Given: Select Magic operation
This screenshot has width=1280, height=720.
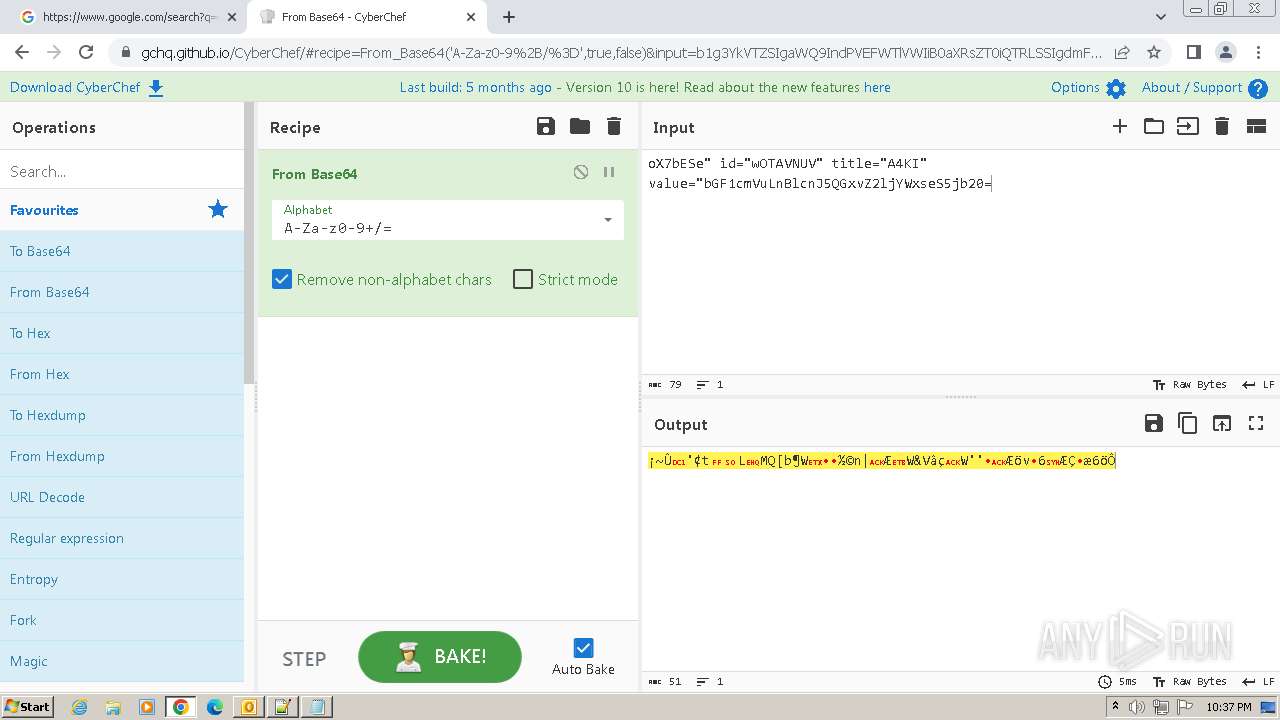Looking at the screenshot, I should (122, 661).
